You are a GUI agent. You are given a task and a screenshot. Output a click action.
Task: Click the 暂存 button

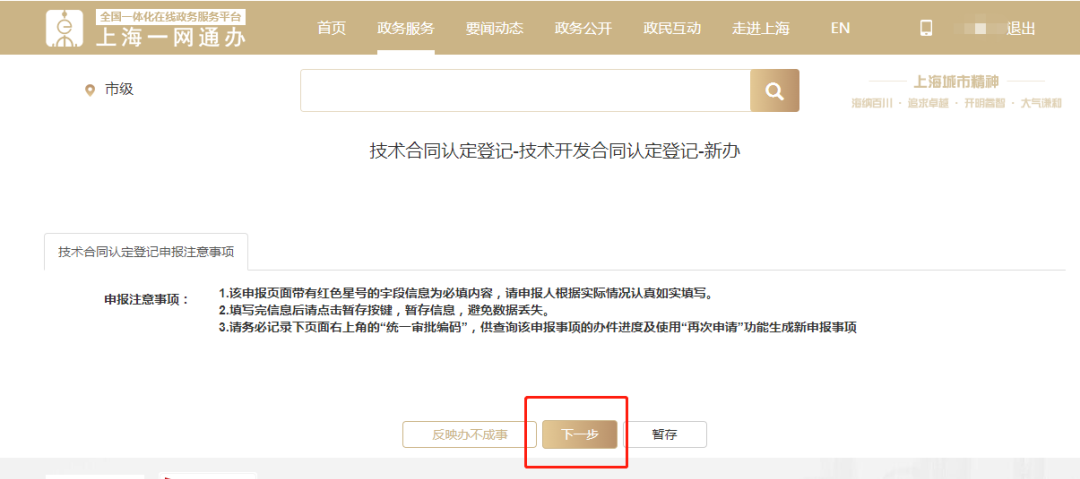[x=665, y=435]
